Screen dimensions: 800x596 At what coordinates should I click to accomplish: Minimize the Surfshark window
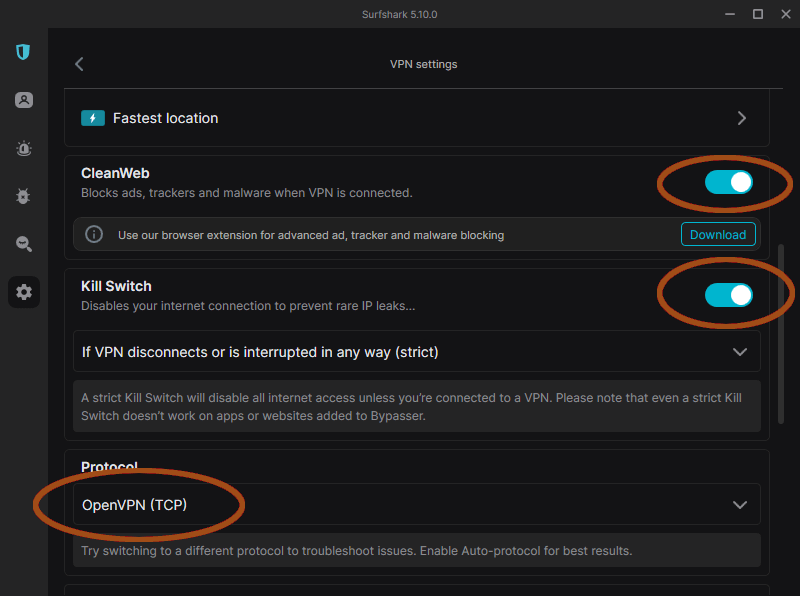[730, 14]
